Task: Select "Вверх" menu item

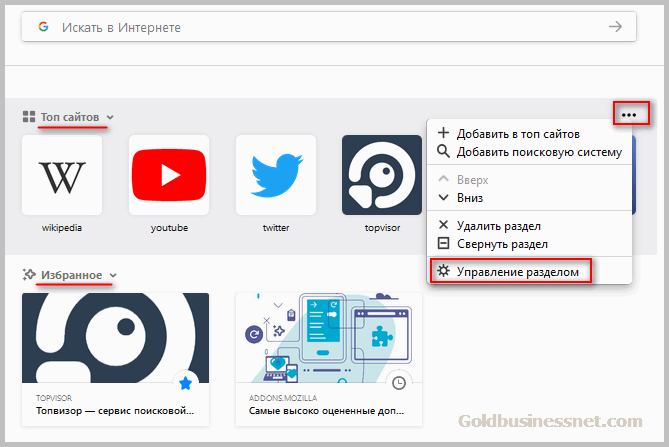Action: click(x=529, y=180)
